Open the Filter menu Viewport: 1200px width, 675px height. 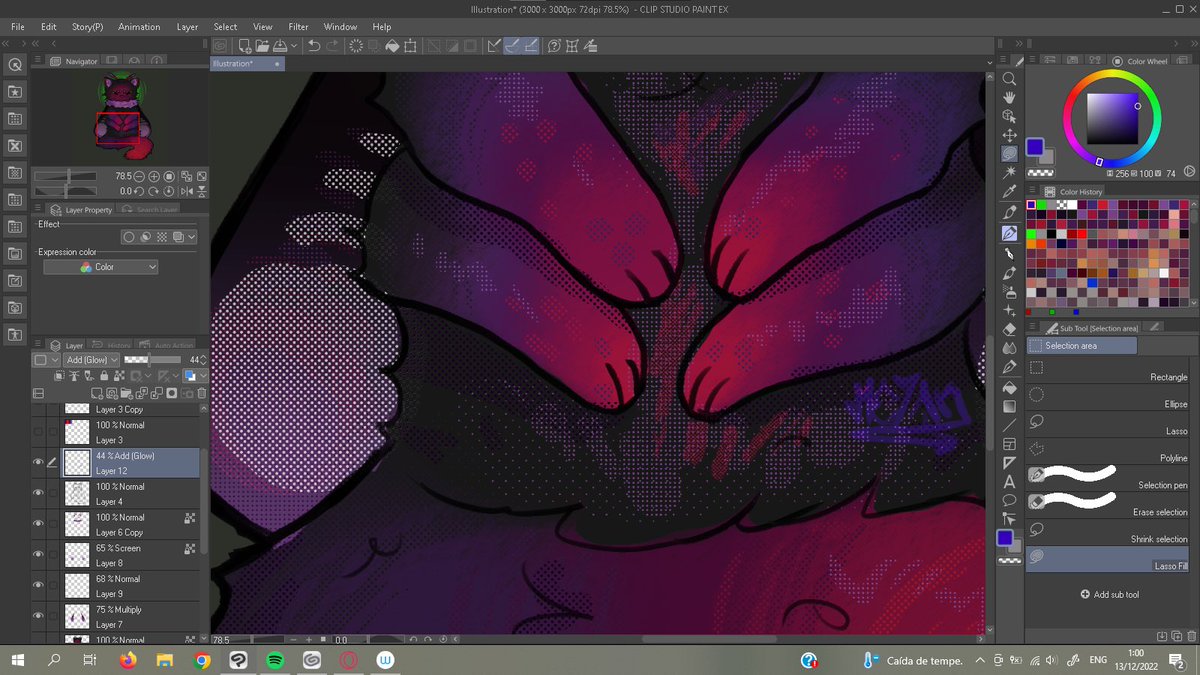pyautogui.click(x=299, y=27)
